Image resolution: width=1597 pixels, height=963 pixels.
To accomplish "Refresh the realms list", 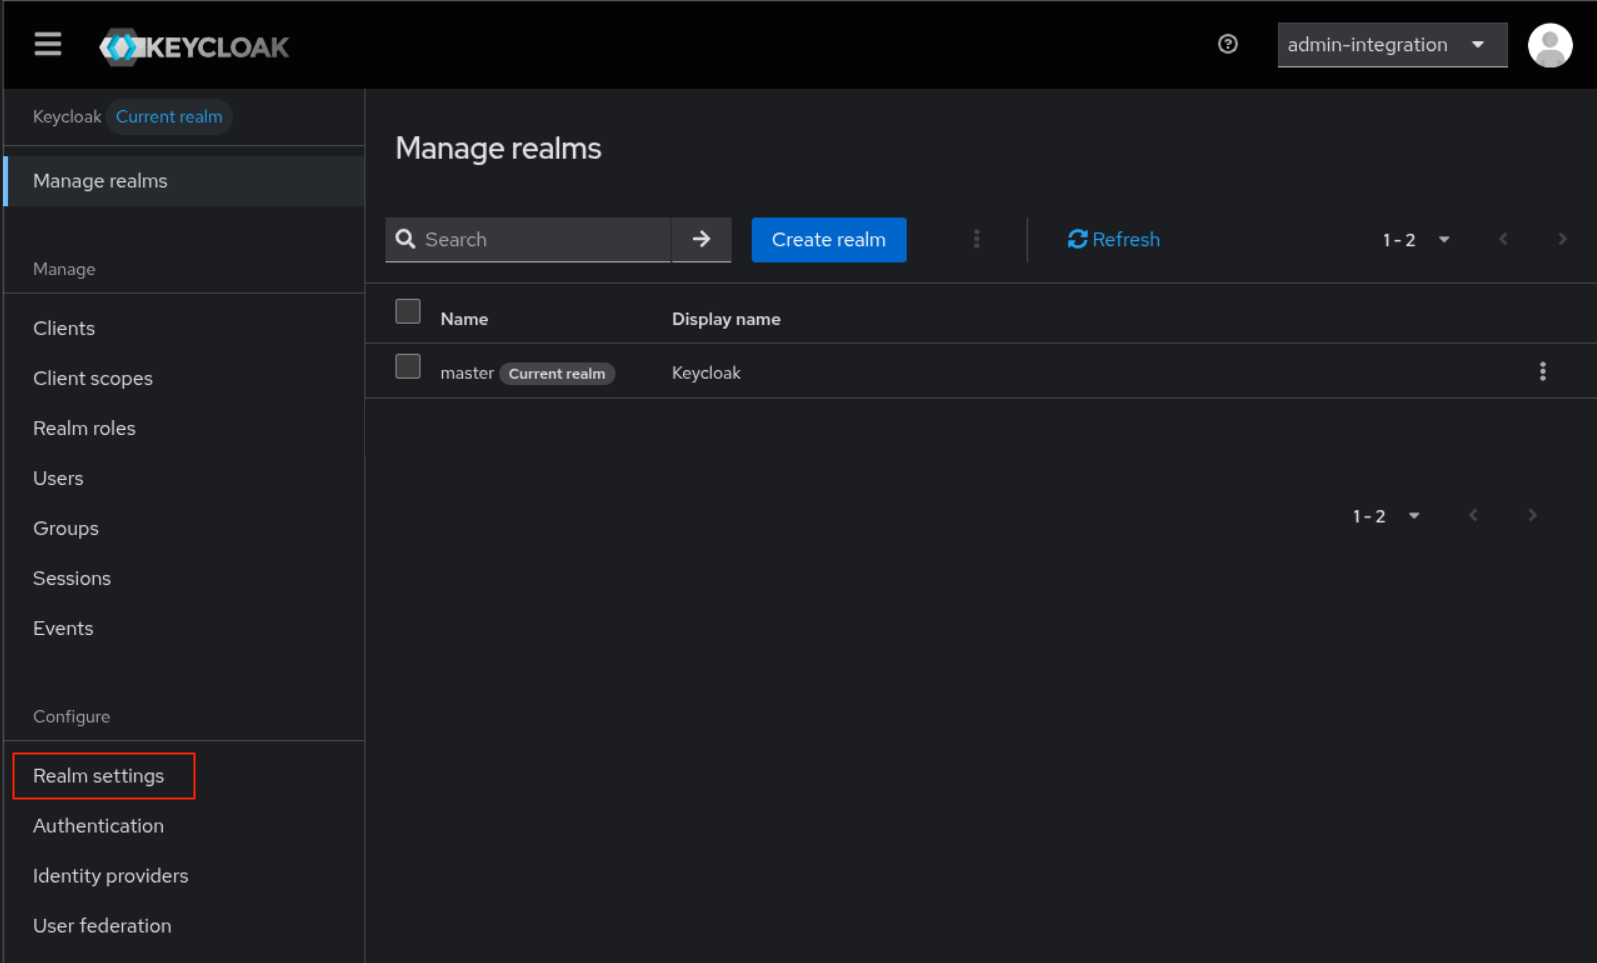I will (x=1113, y=239).
